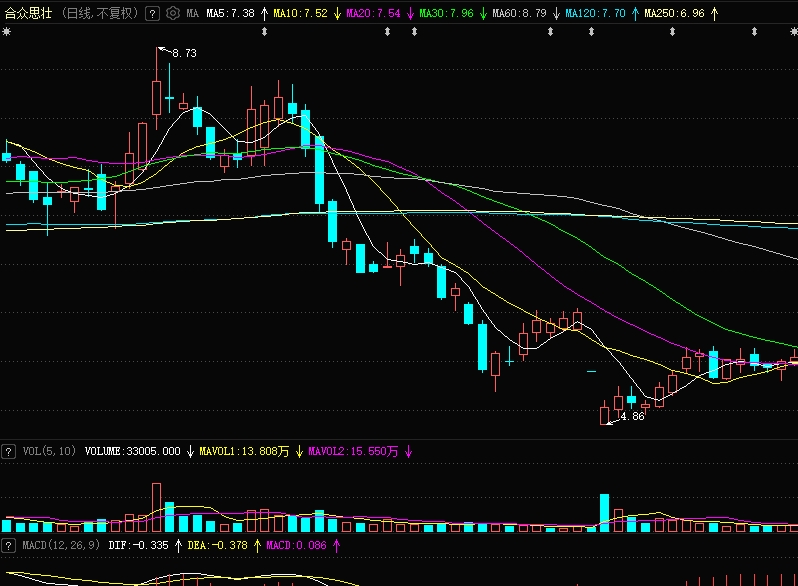This screenshot has width=798, height=586.
Task: Select the MA60:8.79 label
Action: (519, 13)
